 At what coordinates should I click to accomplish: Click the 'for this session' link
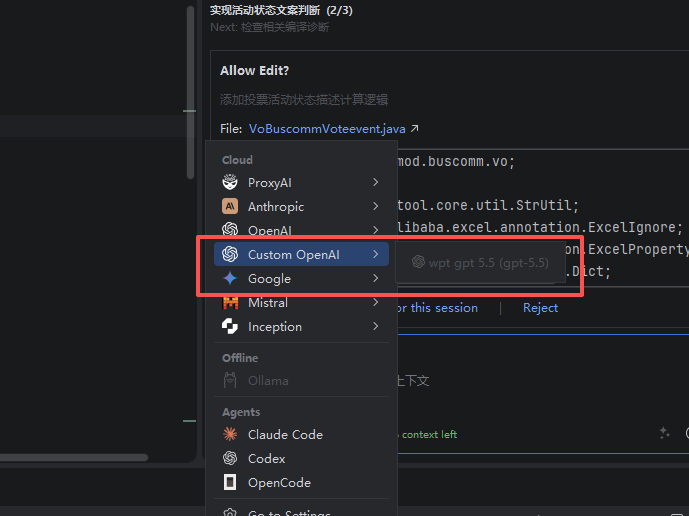[438, 308]
